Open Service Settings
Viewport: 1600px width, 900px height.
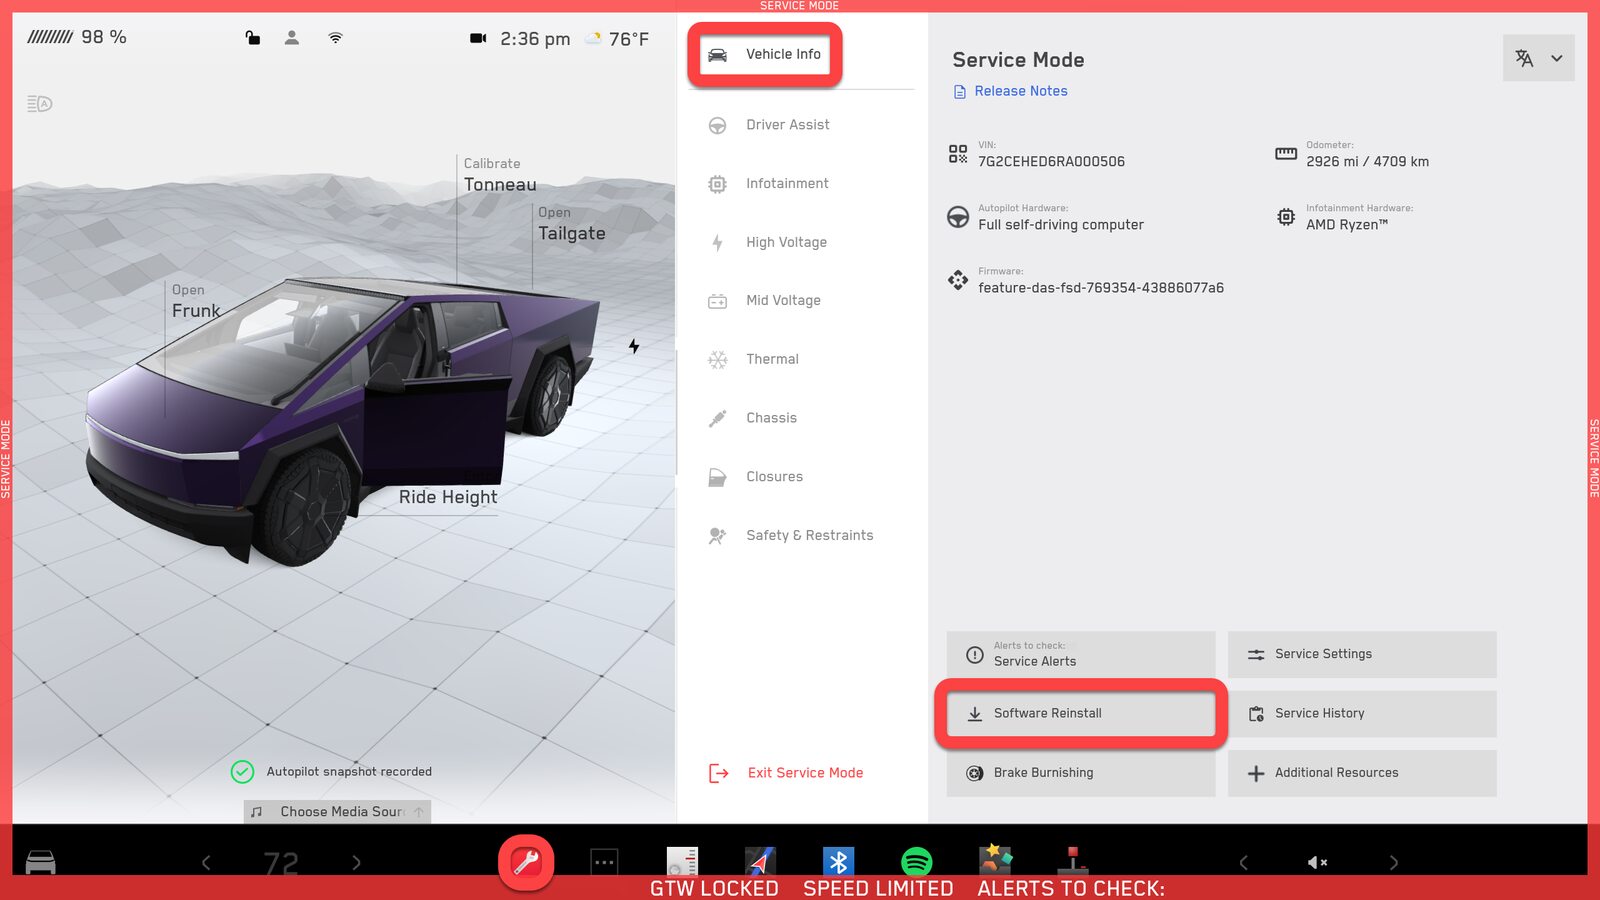pos(1362,654)
